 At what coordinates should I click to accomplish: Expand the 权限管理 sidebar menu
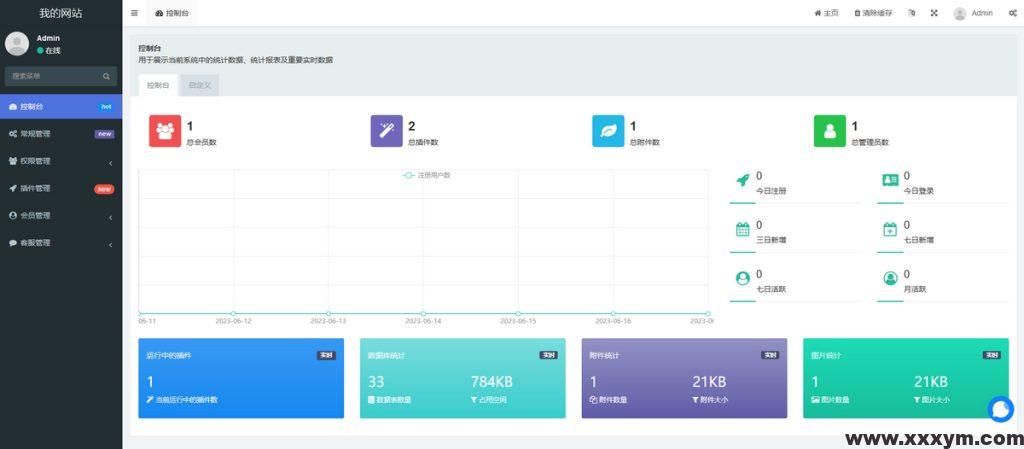60,161
